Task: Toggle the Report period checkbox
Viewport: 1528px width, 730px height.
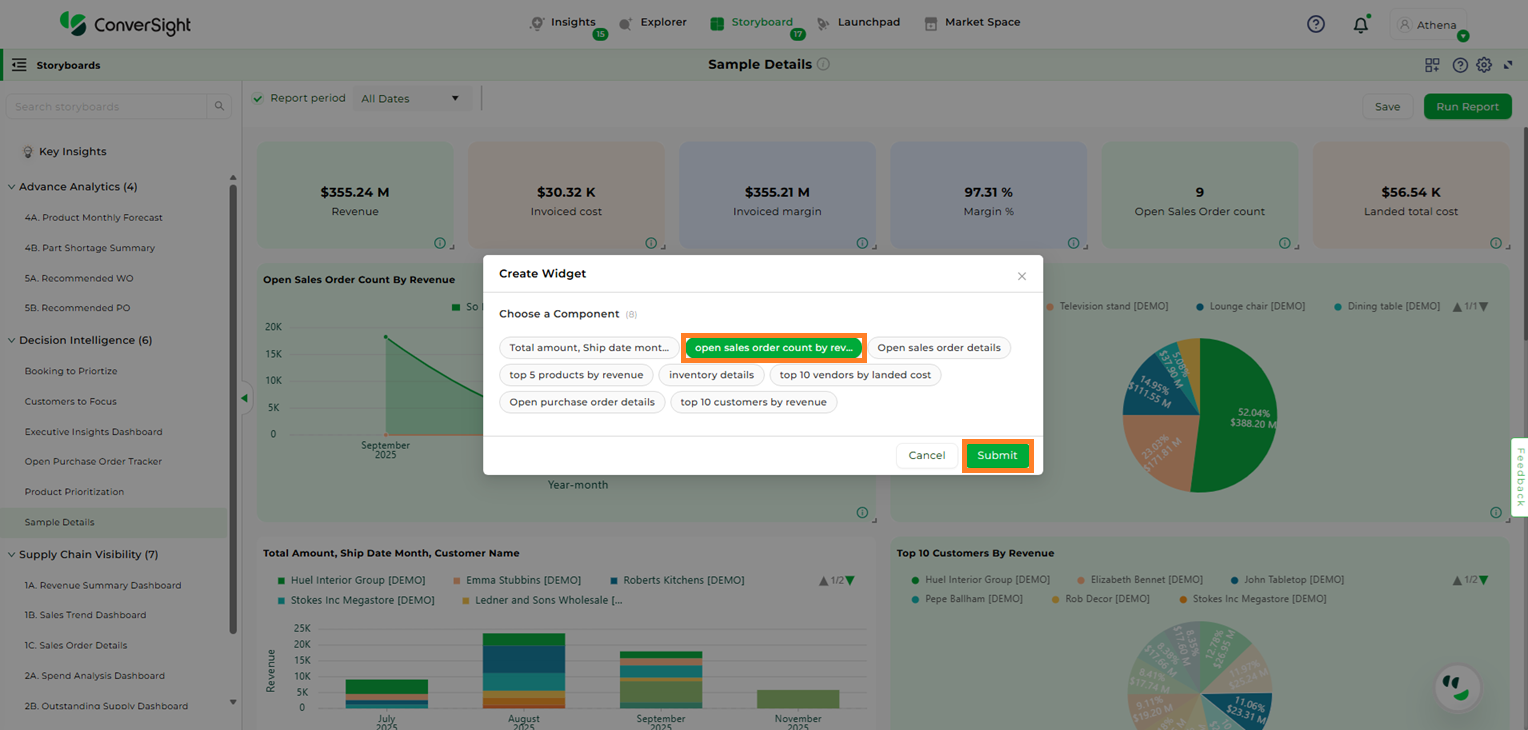Action: click(x=258, y=98)
